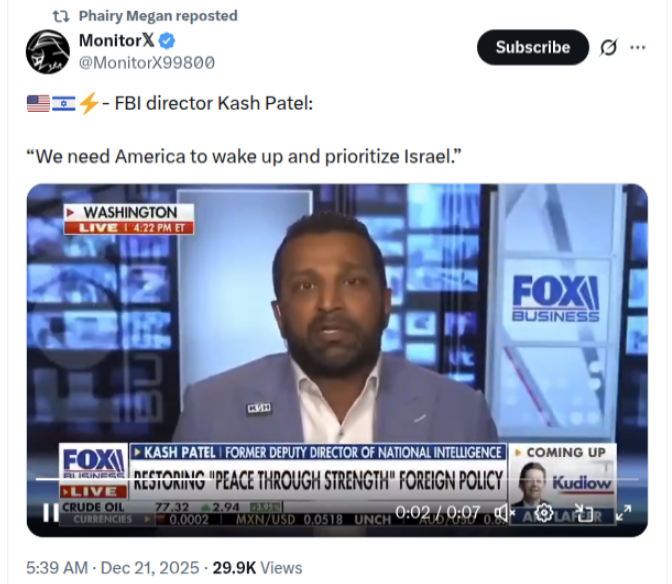
Task: Click the blue verified badge
Action: coord(168,41)
